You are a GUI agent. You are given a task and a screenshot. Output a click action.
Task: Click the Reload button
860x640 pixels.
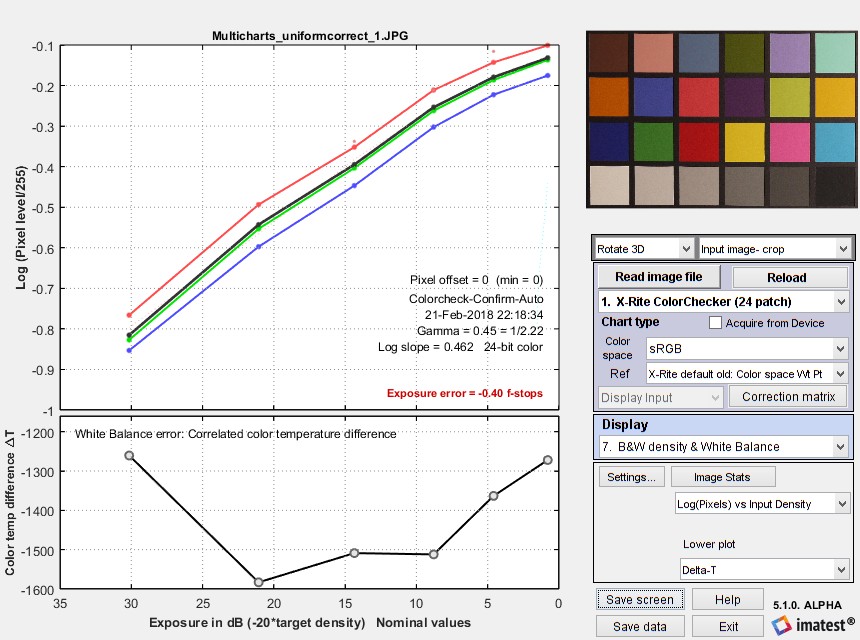pos(789,277)
